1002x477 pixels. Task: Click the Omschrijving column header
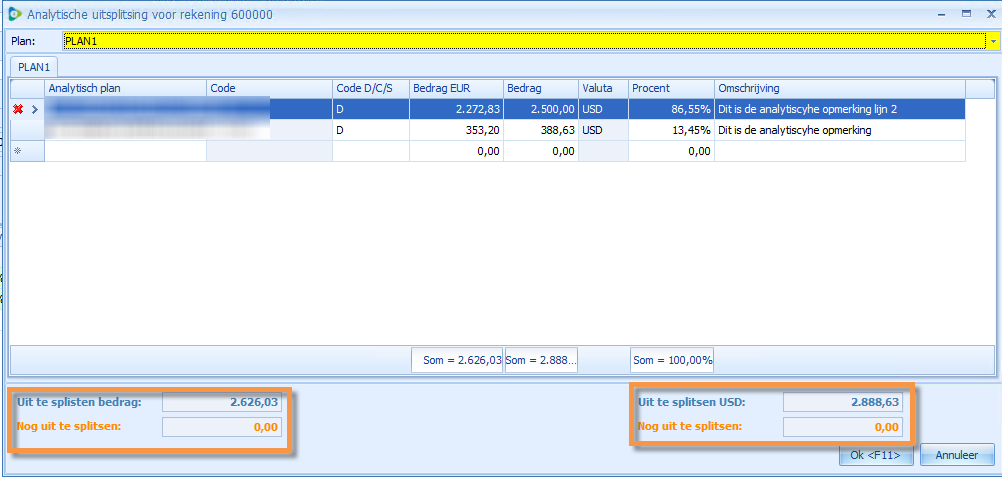point(838,88)
